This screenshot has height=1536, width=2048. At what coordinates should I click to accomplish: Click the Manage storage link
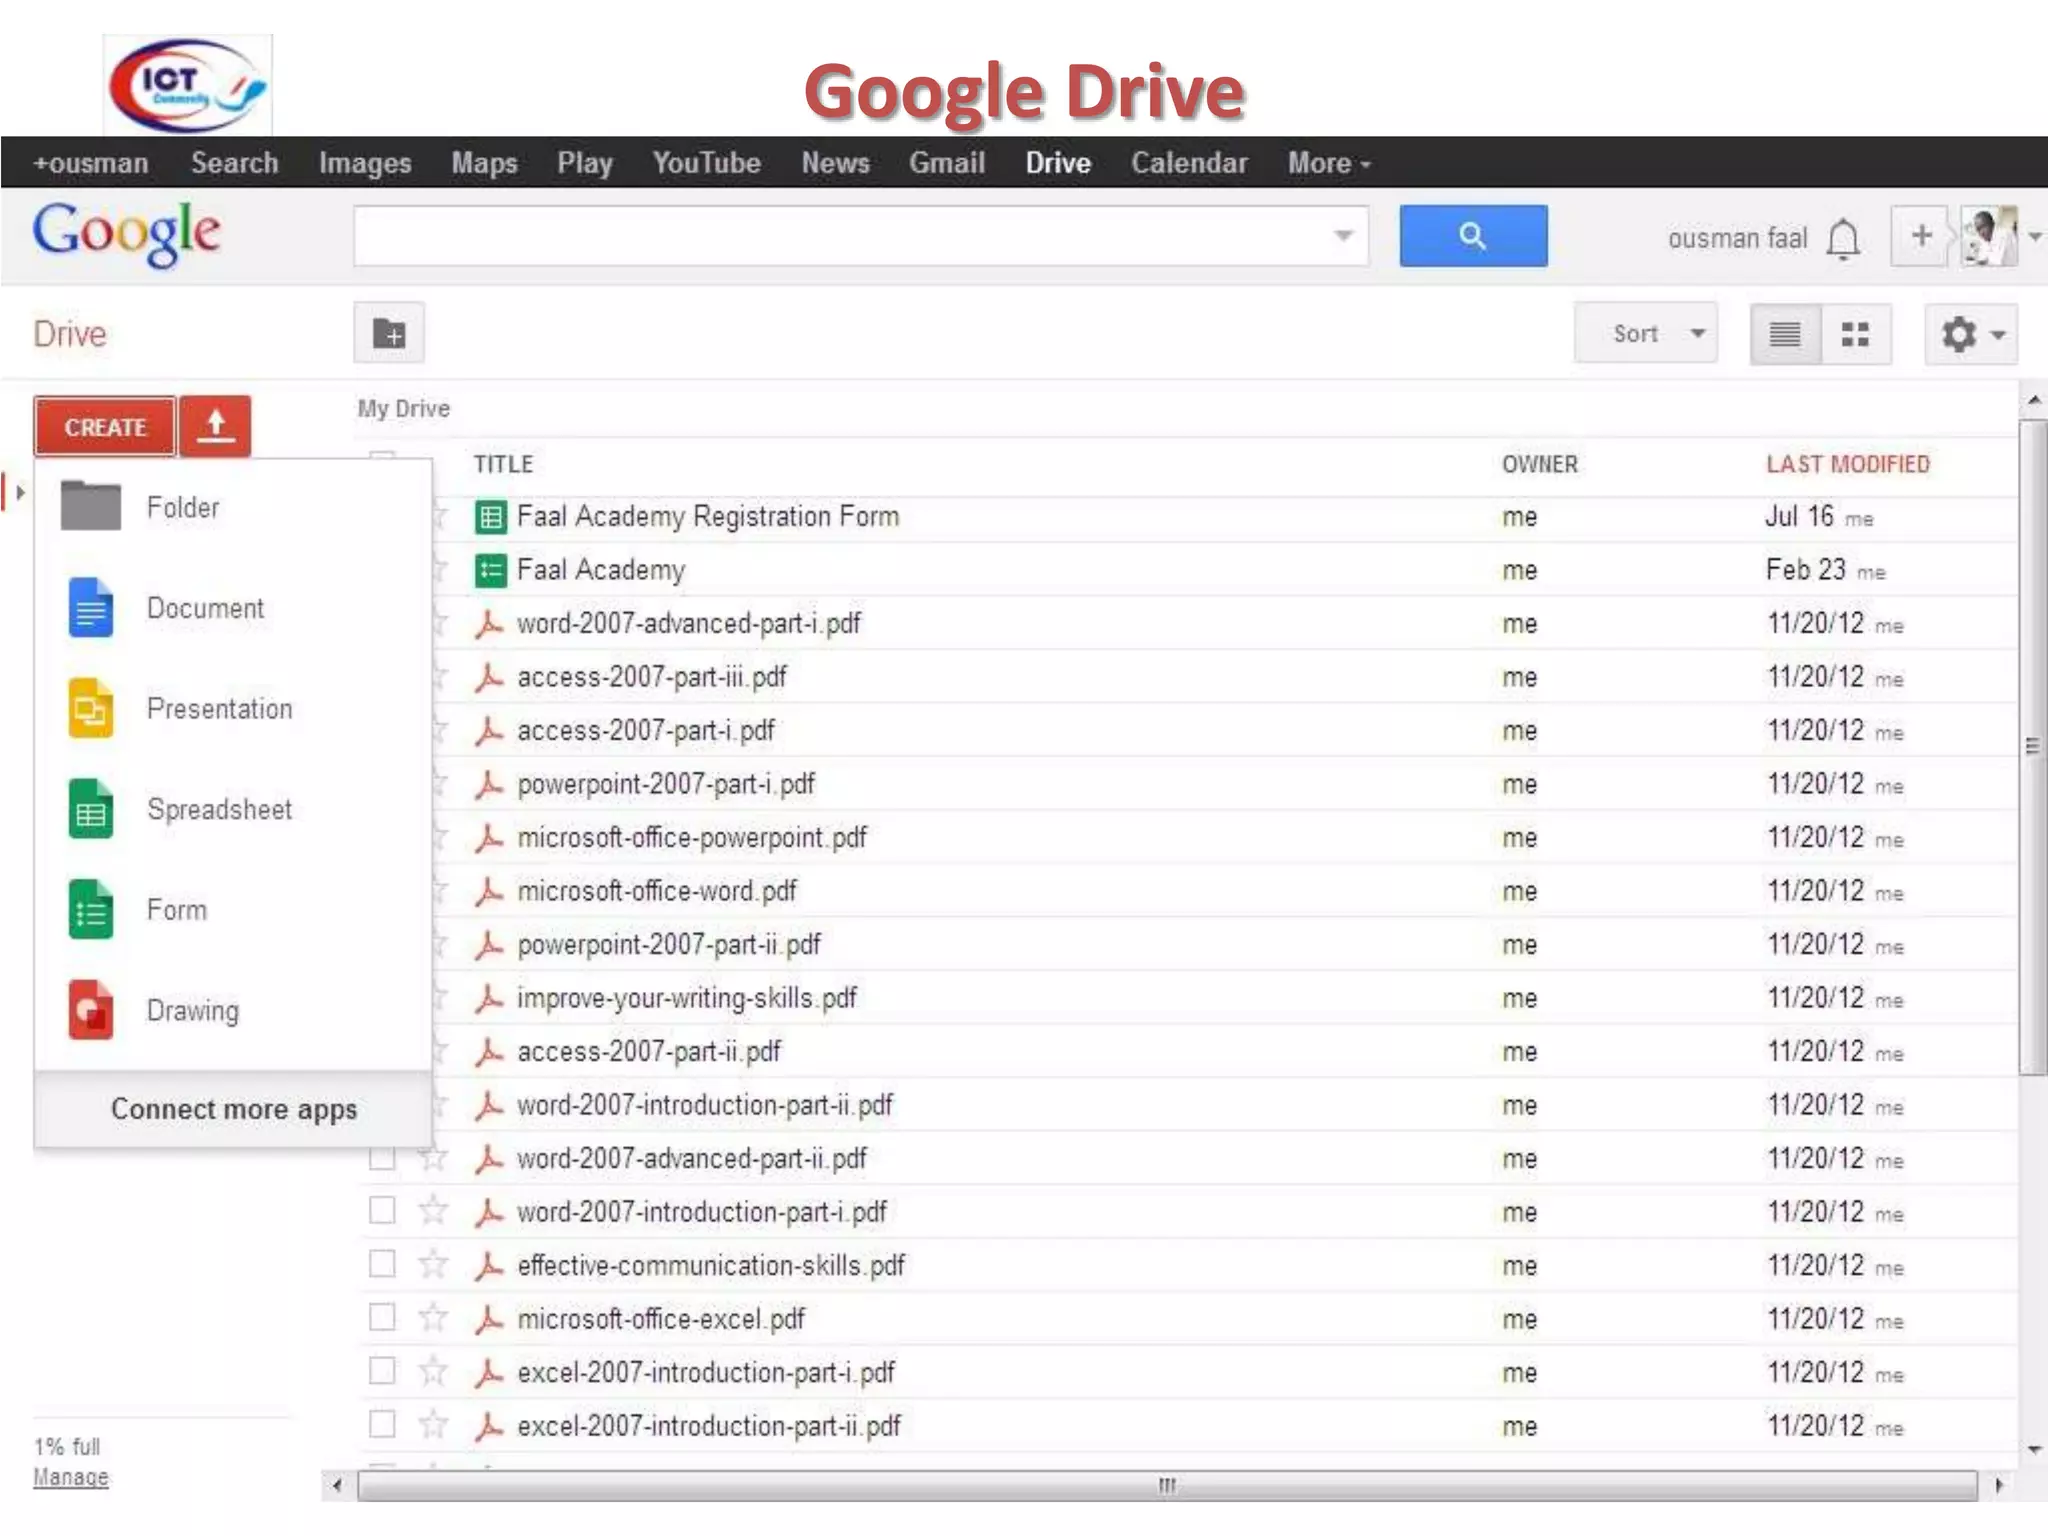(70, 1477)
